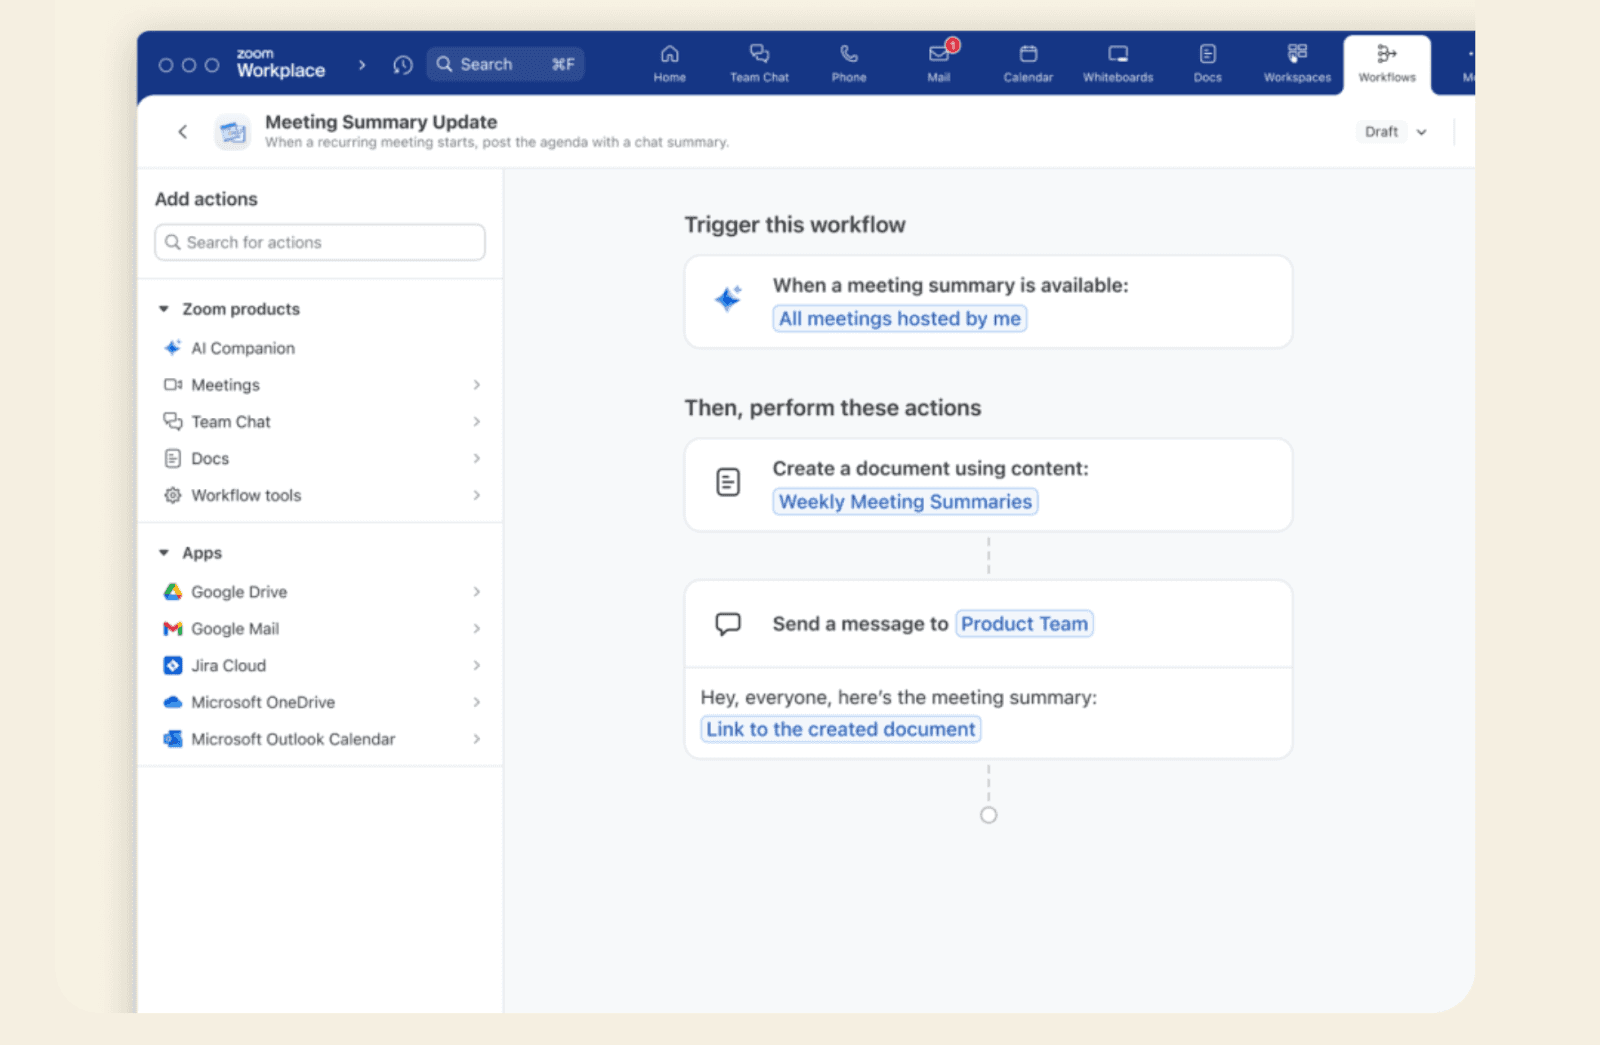Viewport: 1600px width, 1045px height.
Task: Click the add-step circle below actions
Action: pos(988,815)
